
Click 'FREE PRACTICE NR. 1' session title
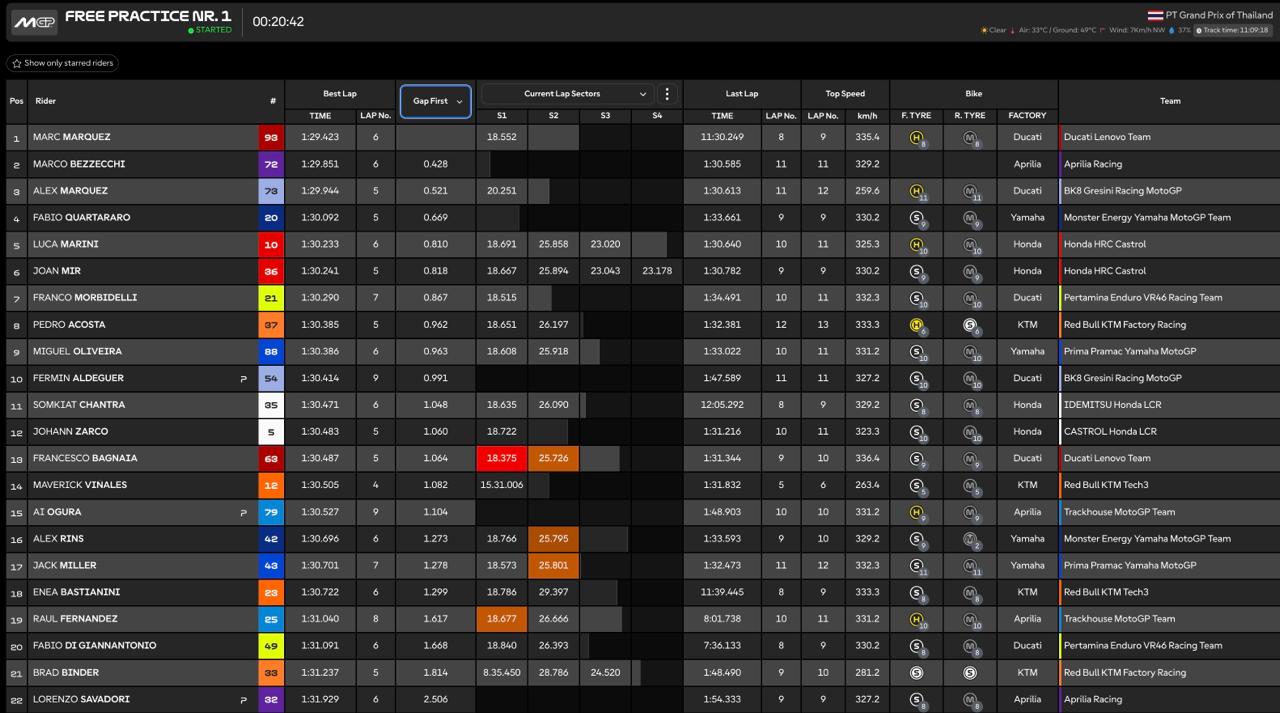148,16
